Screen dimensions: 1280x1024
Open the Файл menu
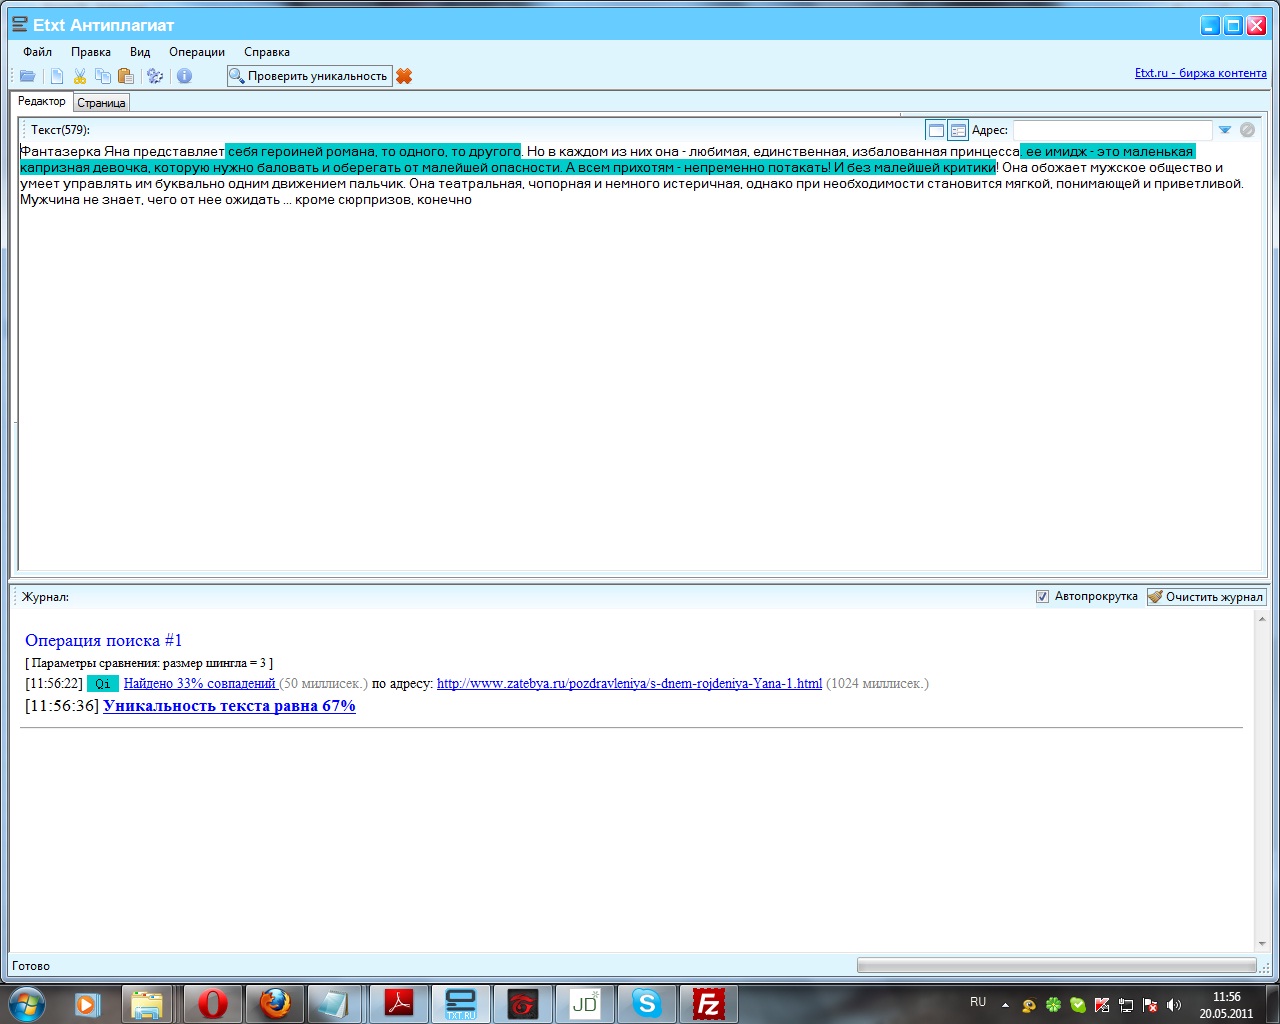(38, 52)
